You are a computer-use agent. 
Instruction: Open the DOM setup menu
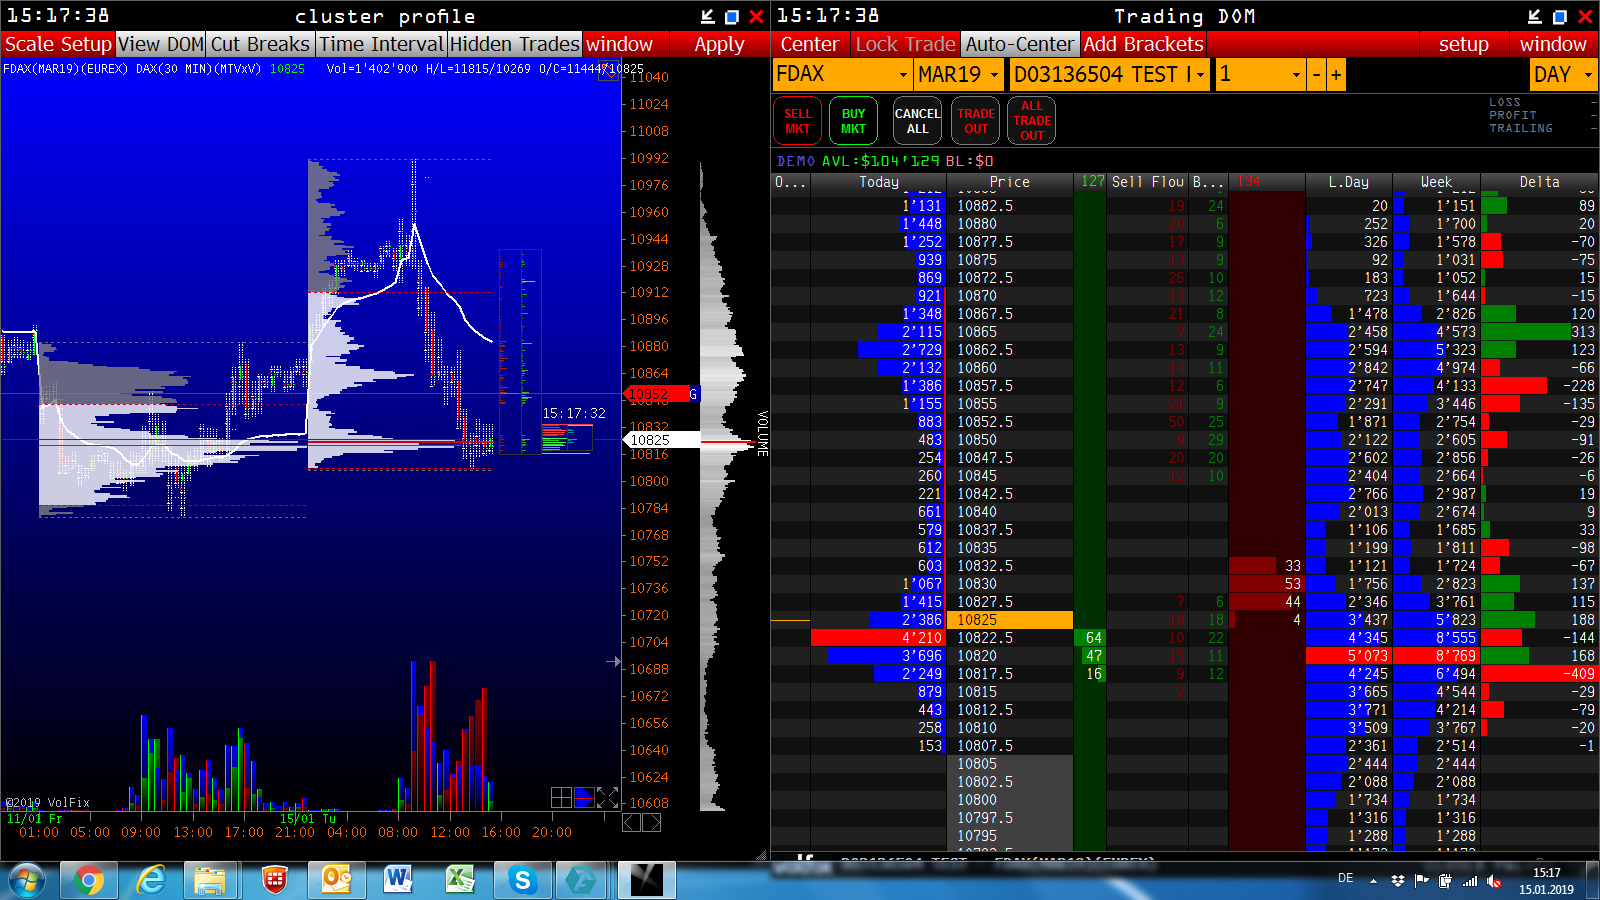(1464, 44)
